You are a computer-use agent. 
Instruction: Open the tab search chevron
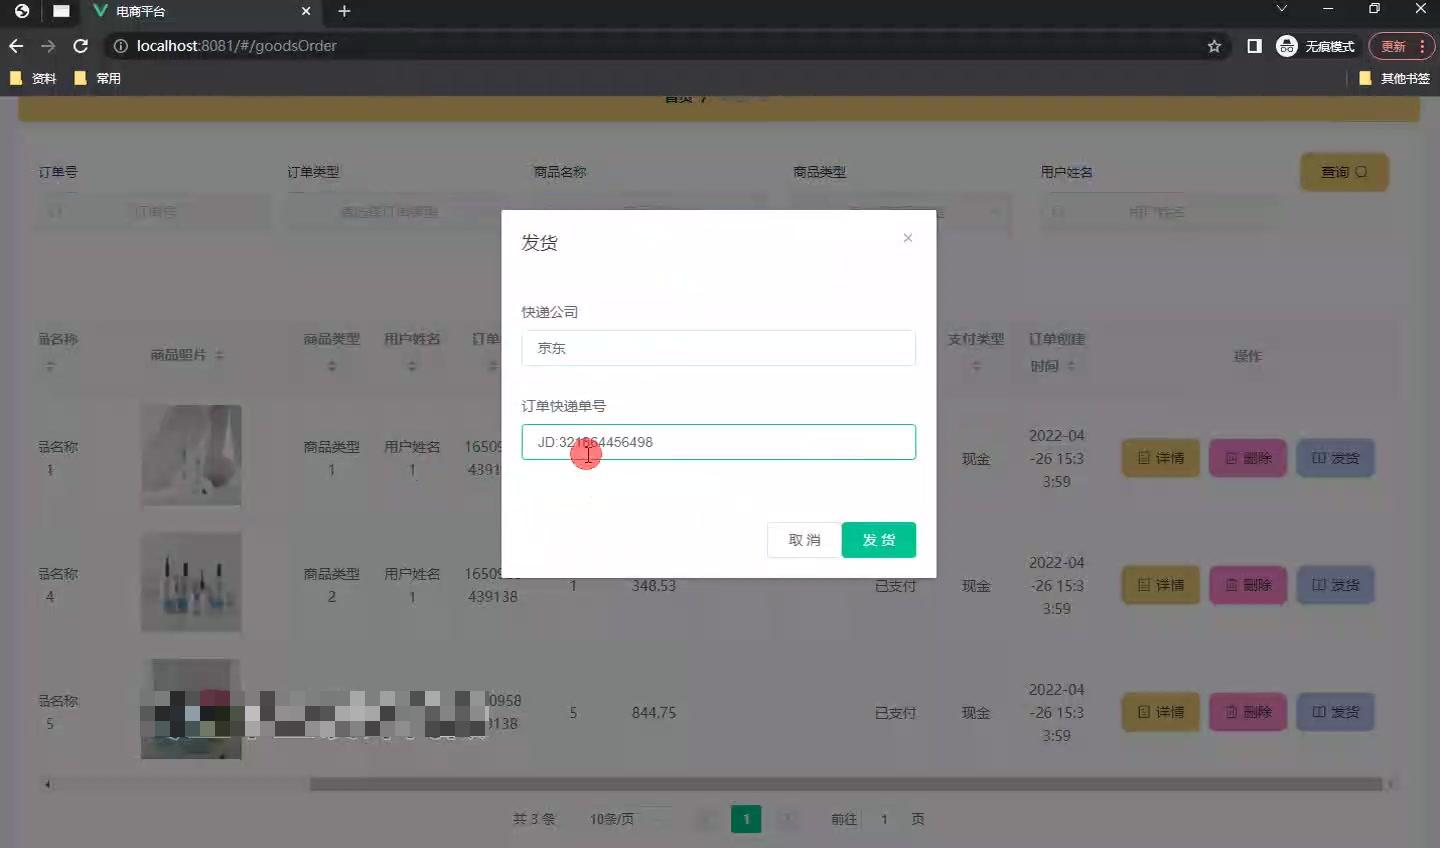pos(1281,9)
